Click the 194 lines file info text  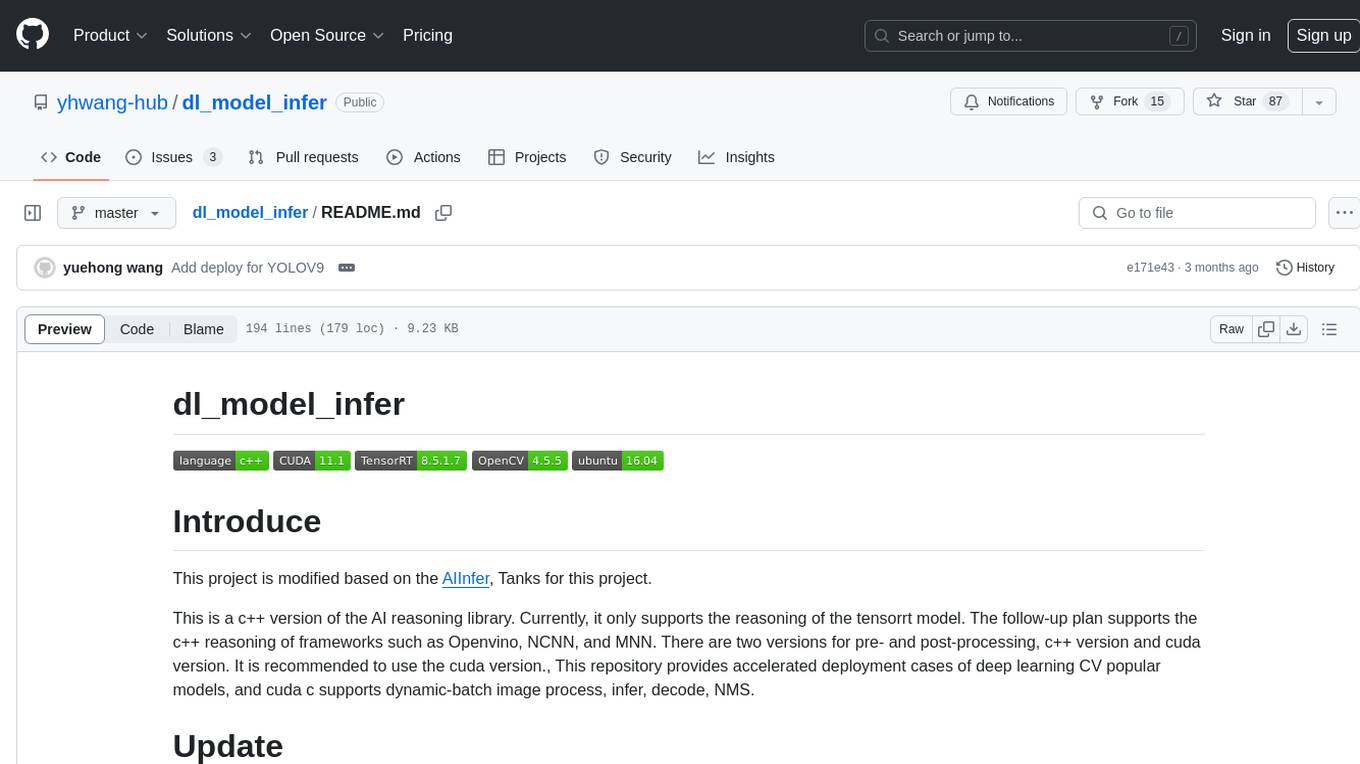(x=351, y=329)
